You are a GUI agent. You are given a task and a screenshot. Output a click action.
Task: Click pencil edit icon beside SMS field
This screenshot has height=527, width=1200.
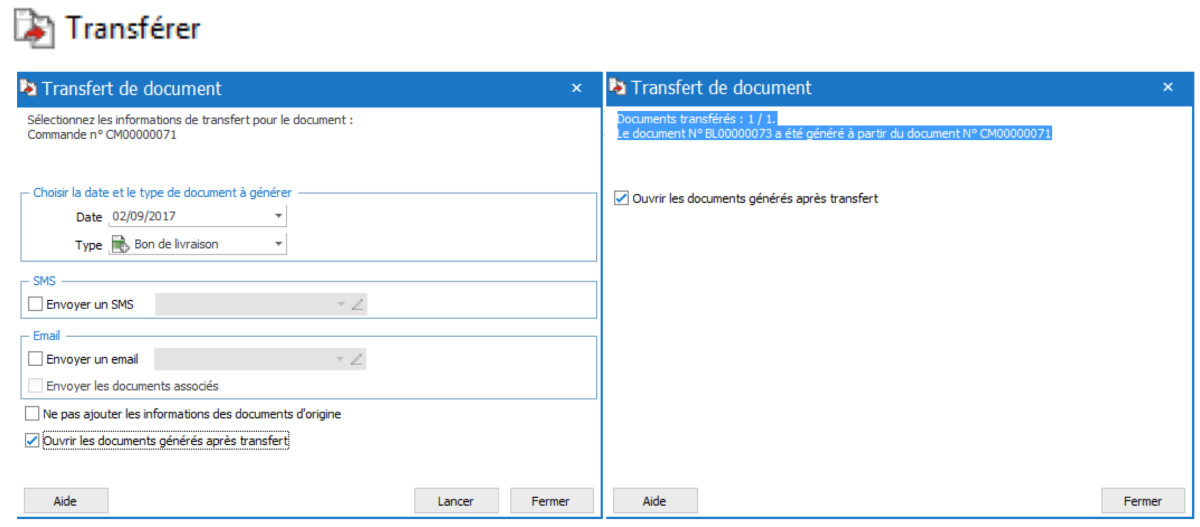[357, 304]
